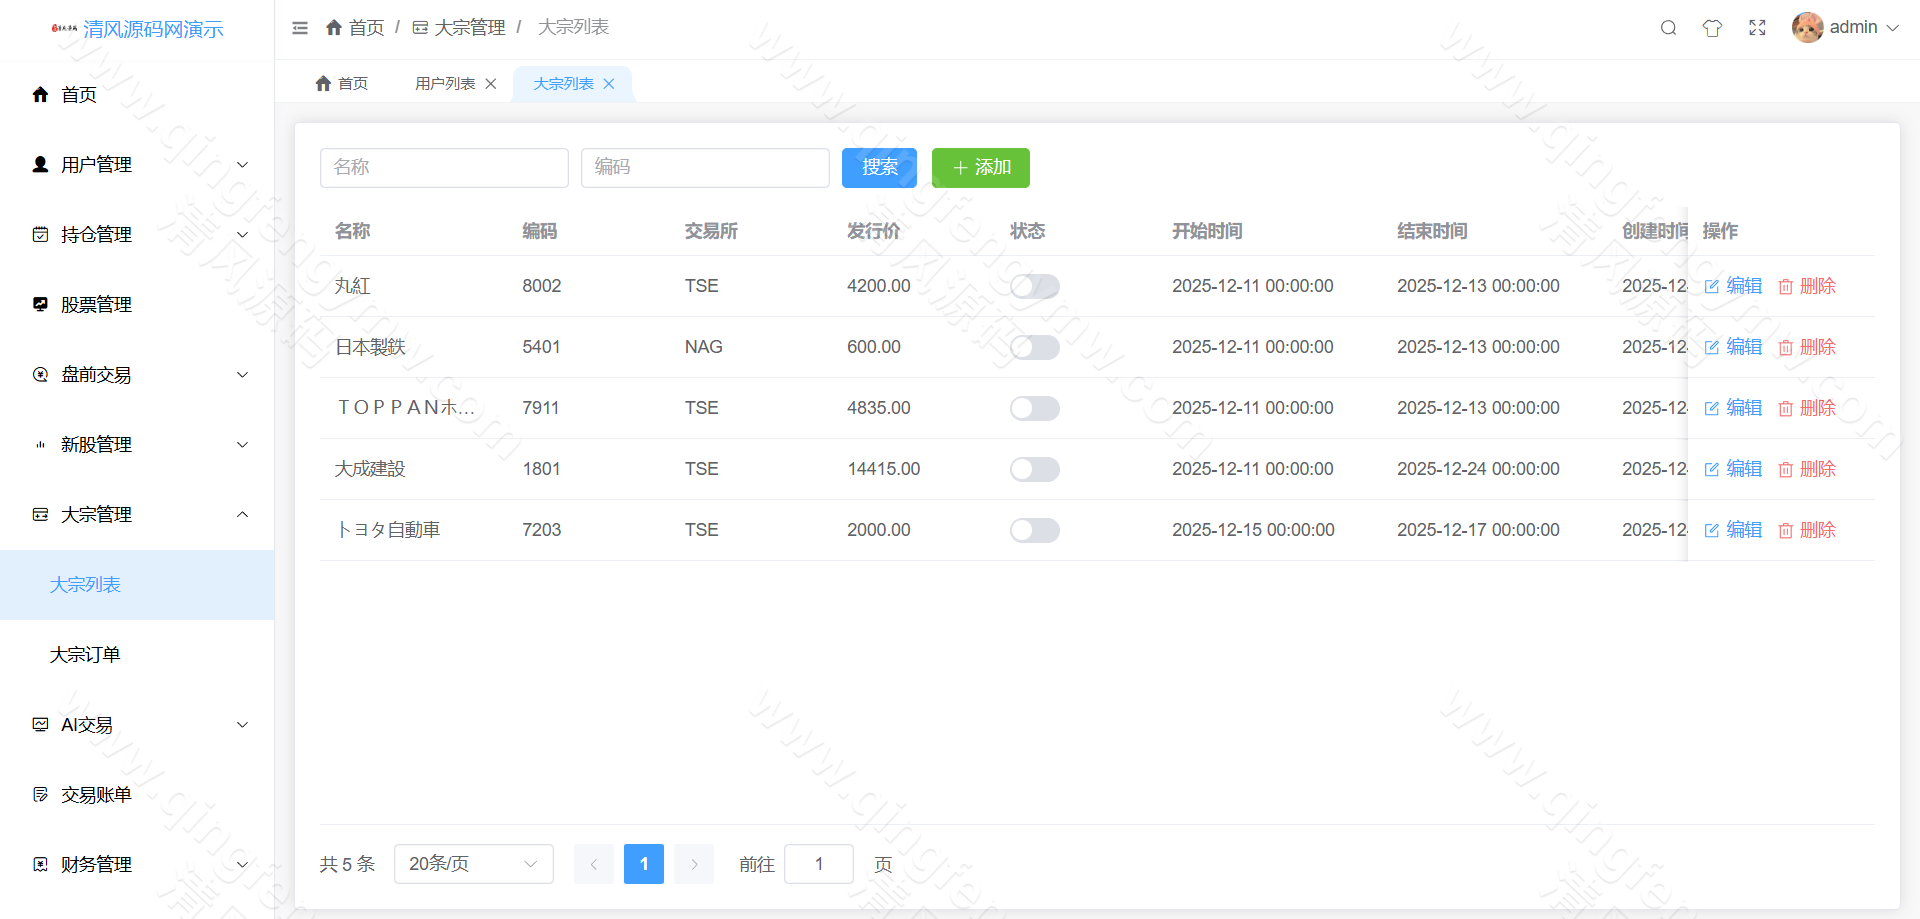Click the code 7203 cell

click(542, 531)
